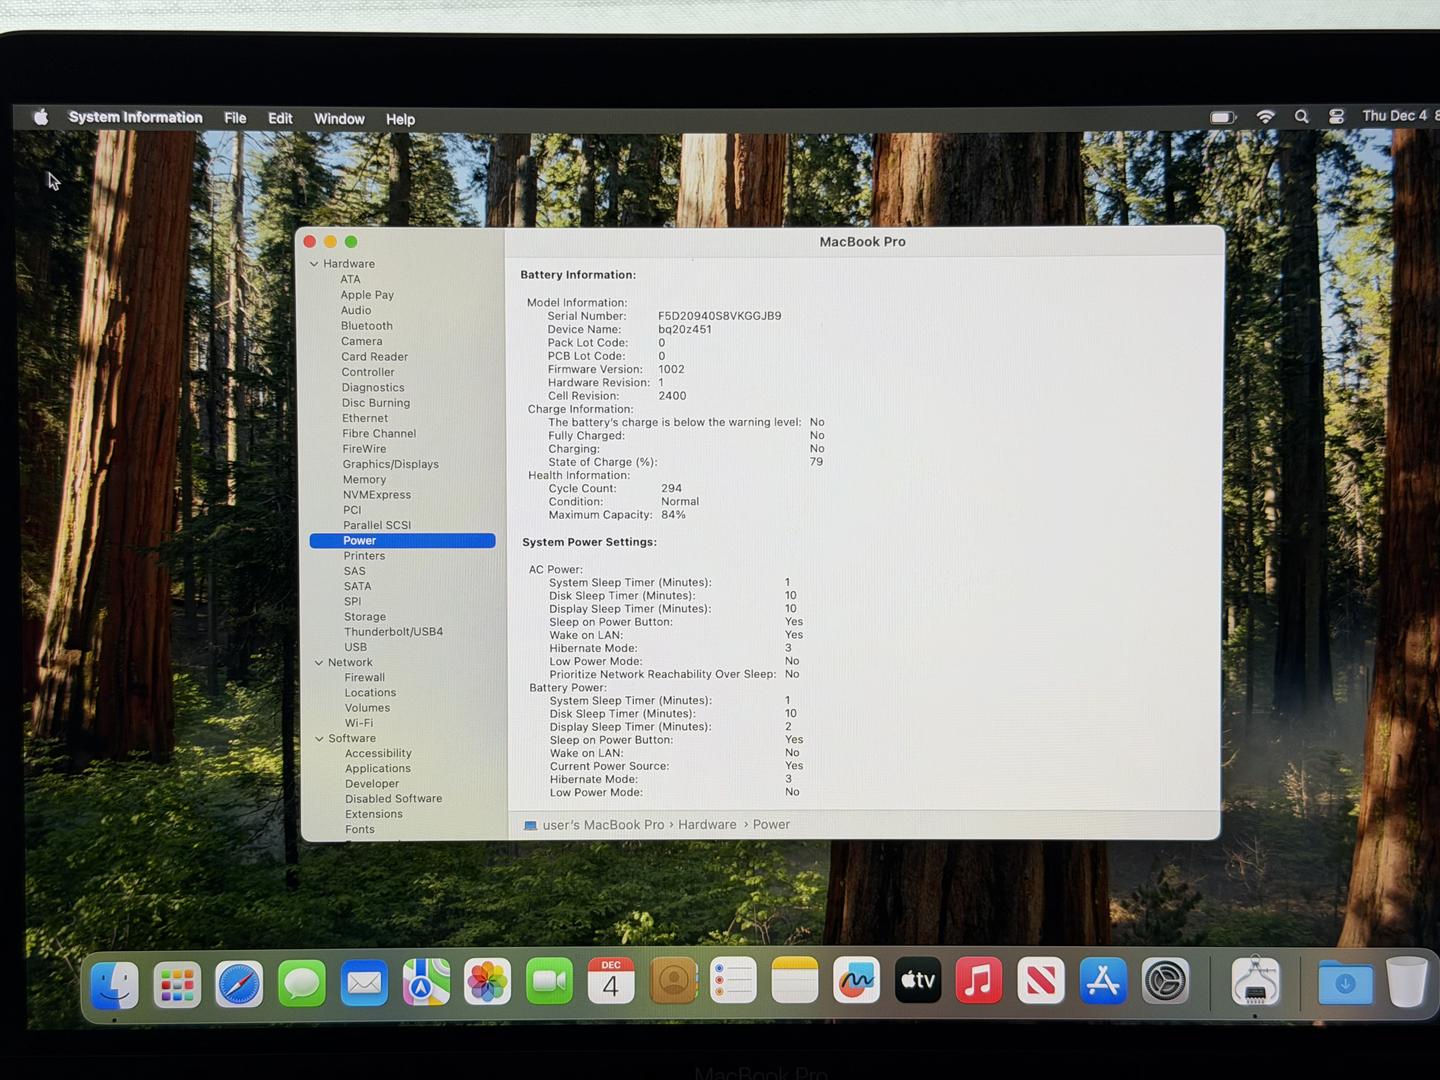The height and width of the screenshot is (1080, 1440).
Task: Click Hardware in the path bar
Action: tap(707, 825)
